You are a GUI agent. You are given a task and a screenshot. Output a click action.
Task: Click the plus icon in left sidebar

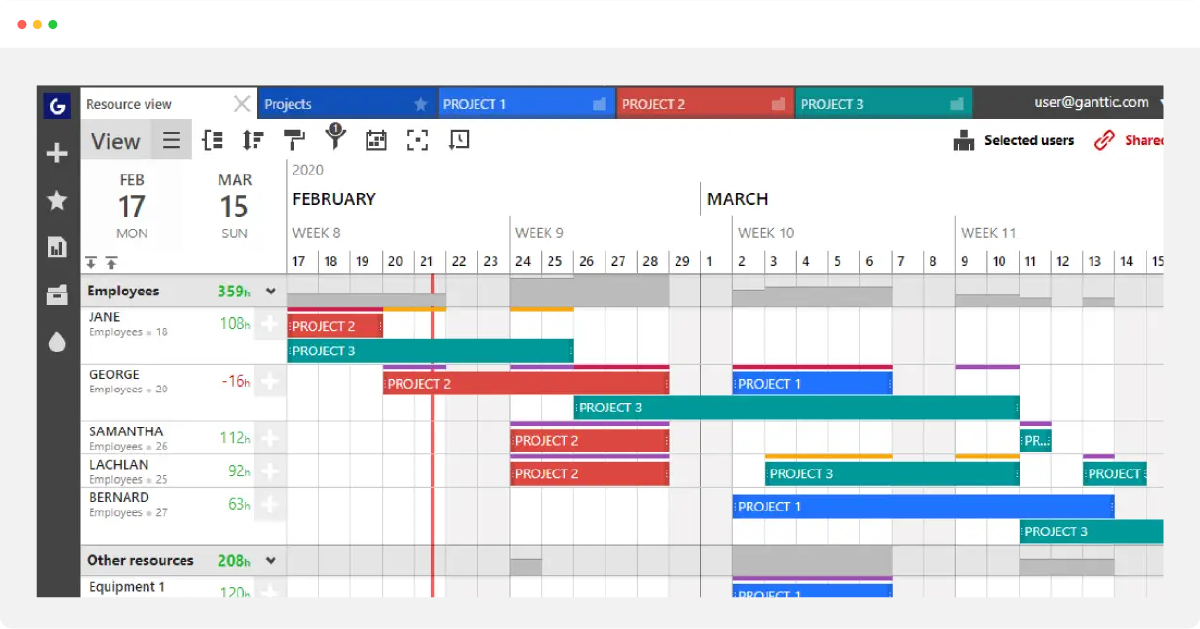tap(57, 153)
